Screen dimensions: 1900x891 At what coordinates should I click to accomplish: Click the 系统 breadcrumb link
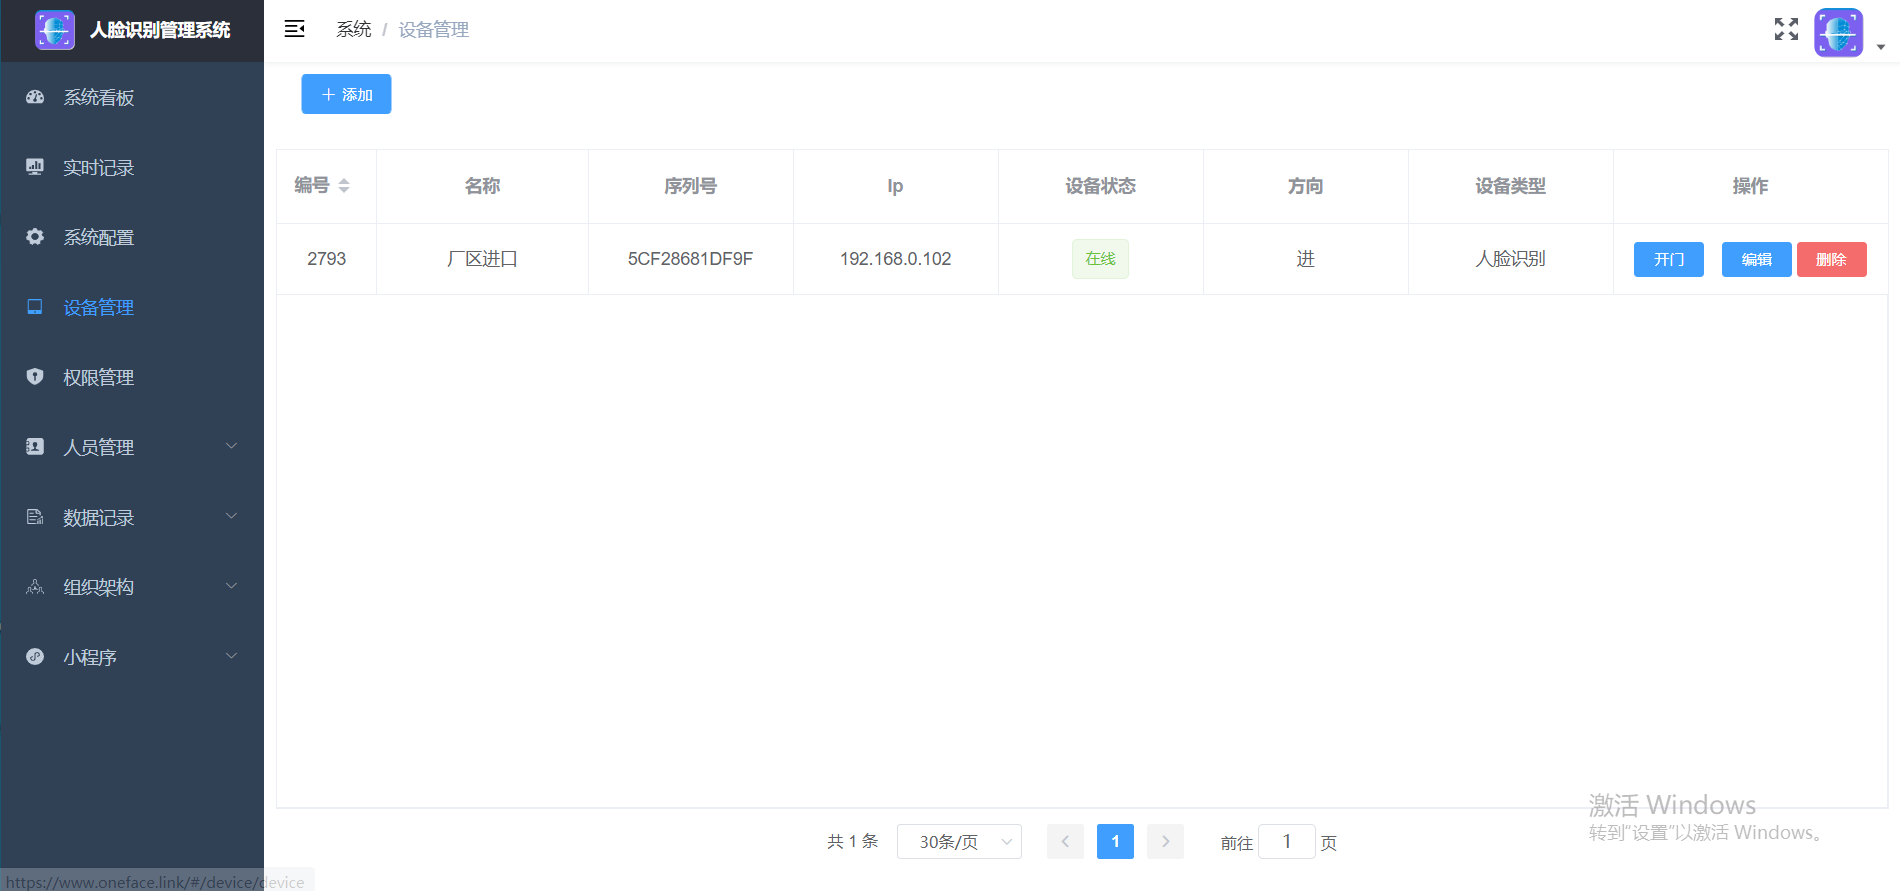click(x=353, y=30)
